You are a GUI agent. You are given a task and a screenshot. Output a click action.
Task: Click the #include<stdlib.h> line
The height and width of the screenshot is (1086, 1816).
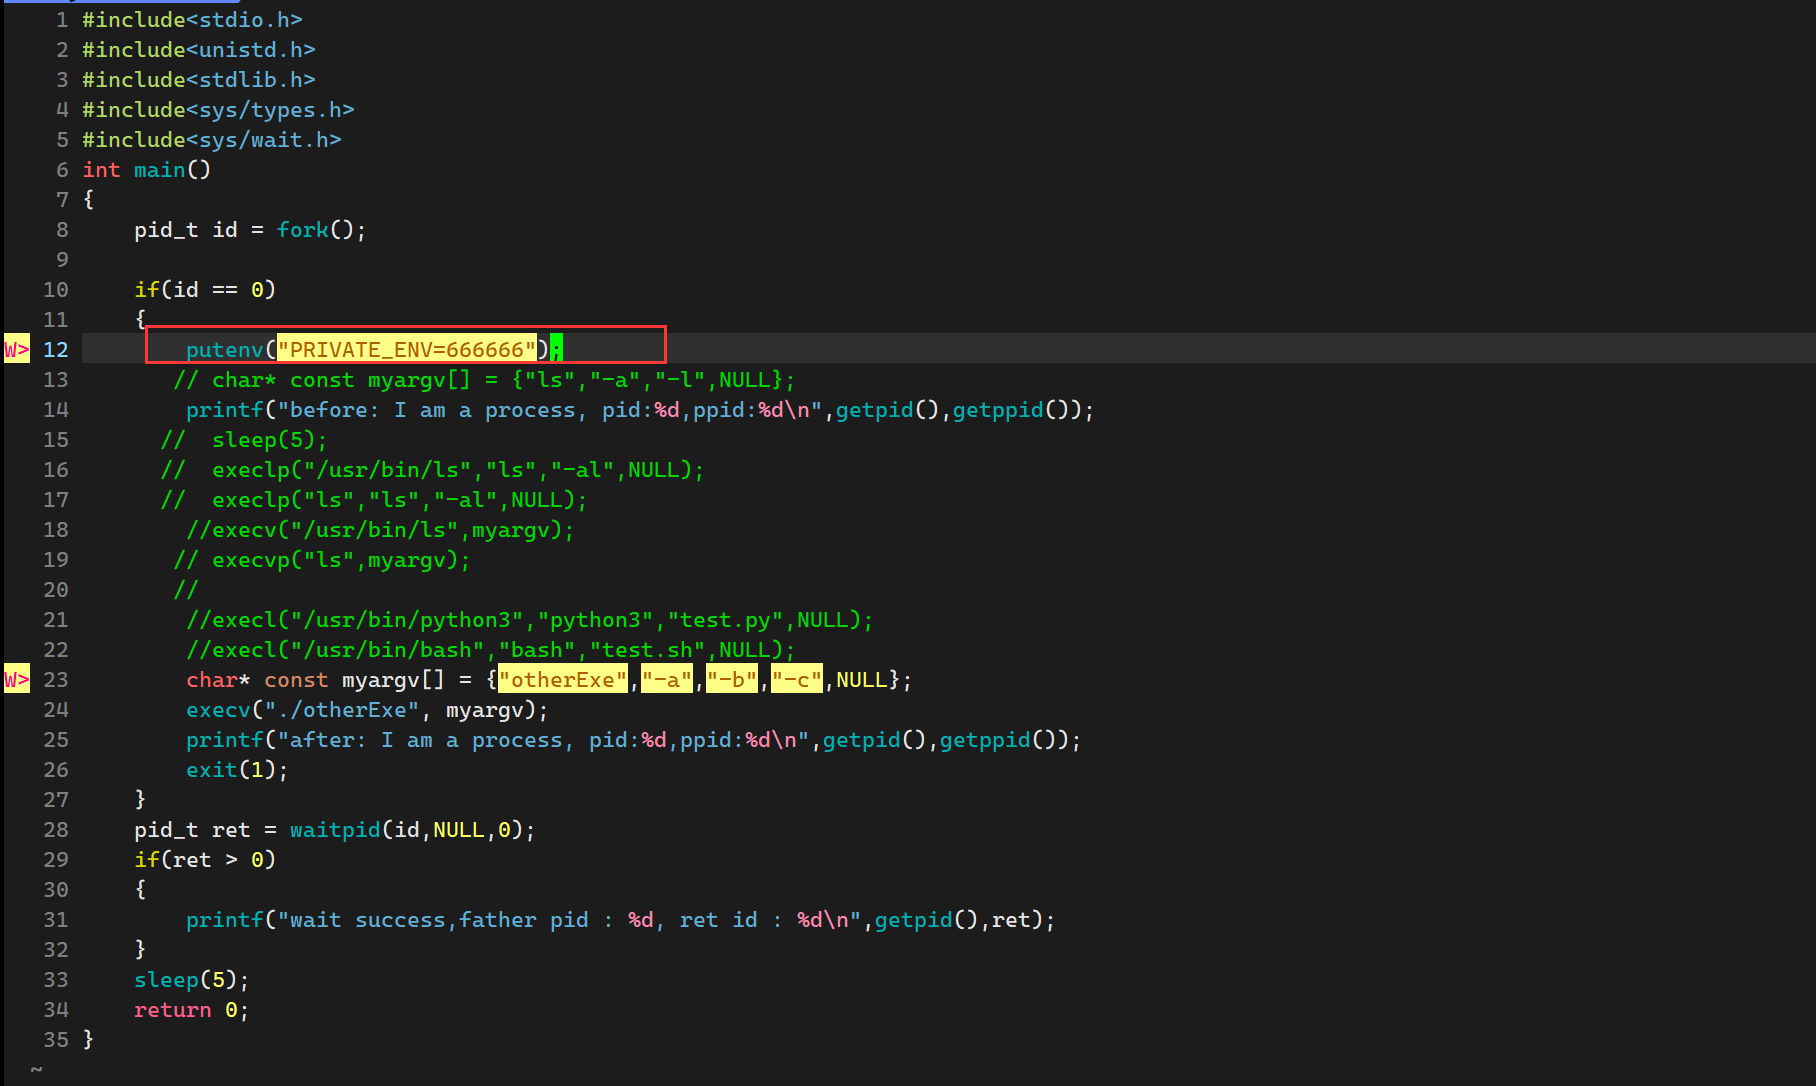pos(199,79)
